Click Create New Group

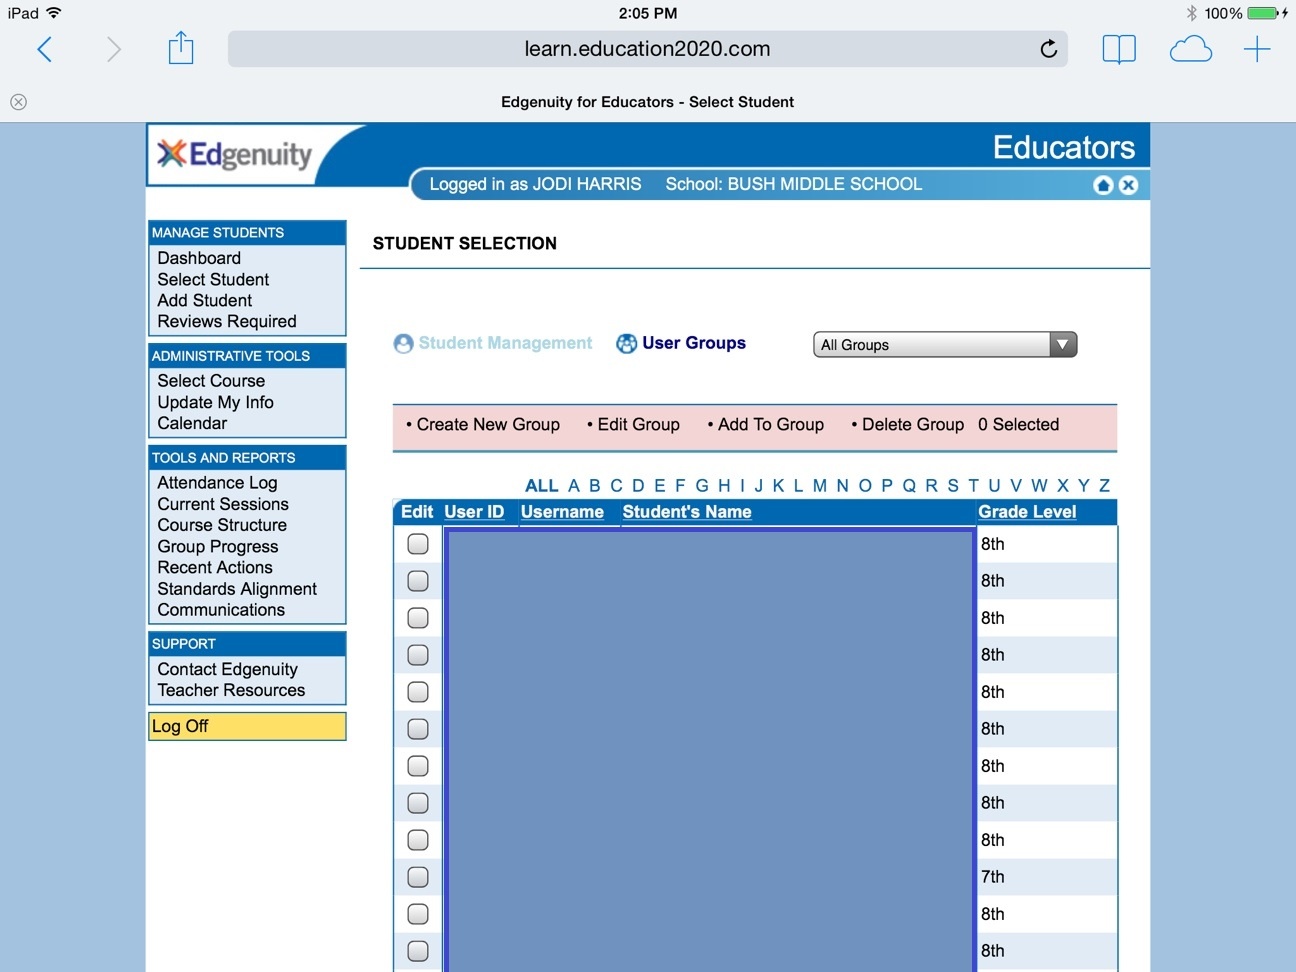[x=487, y=424]
